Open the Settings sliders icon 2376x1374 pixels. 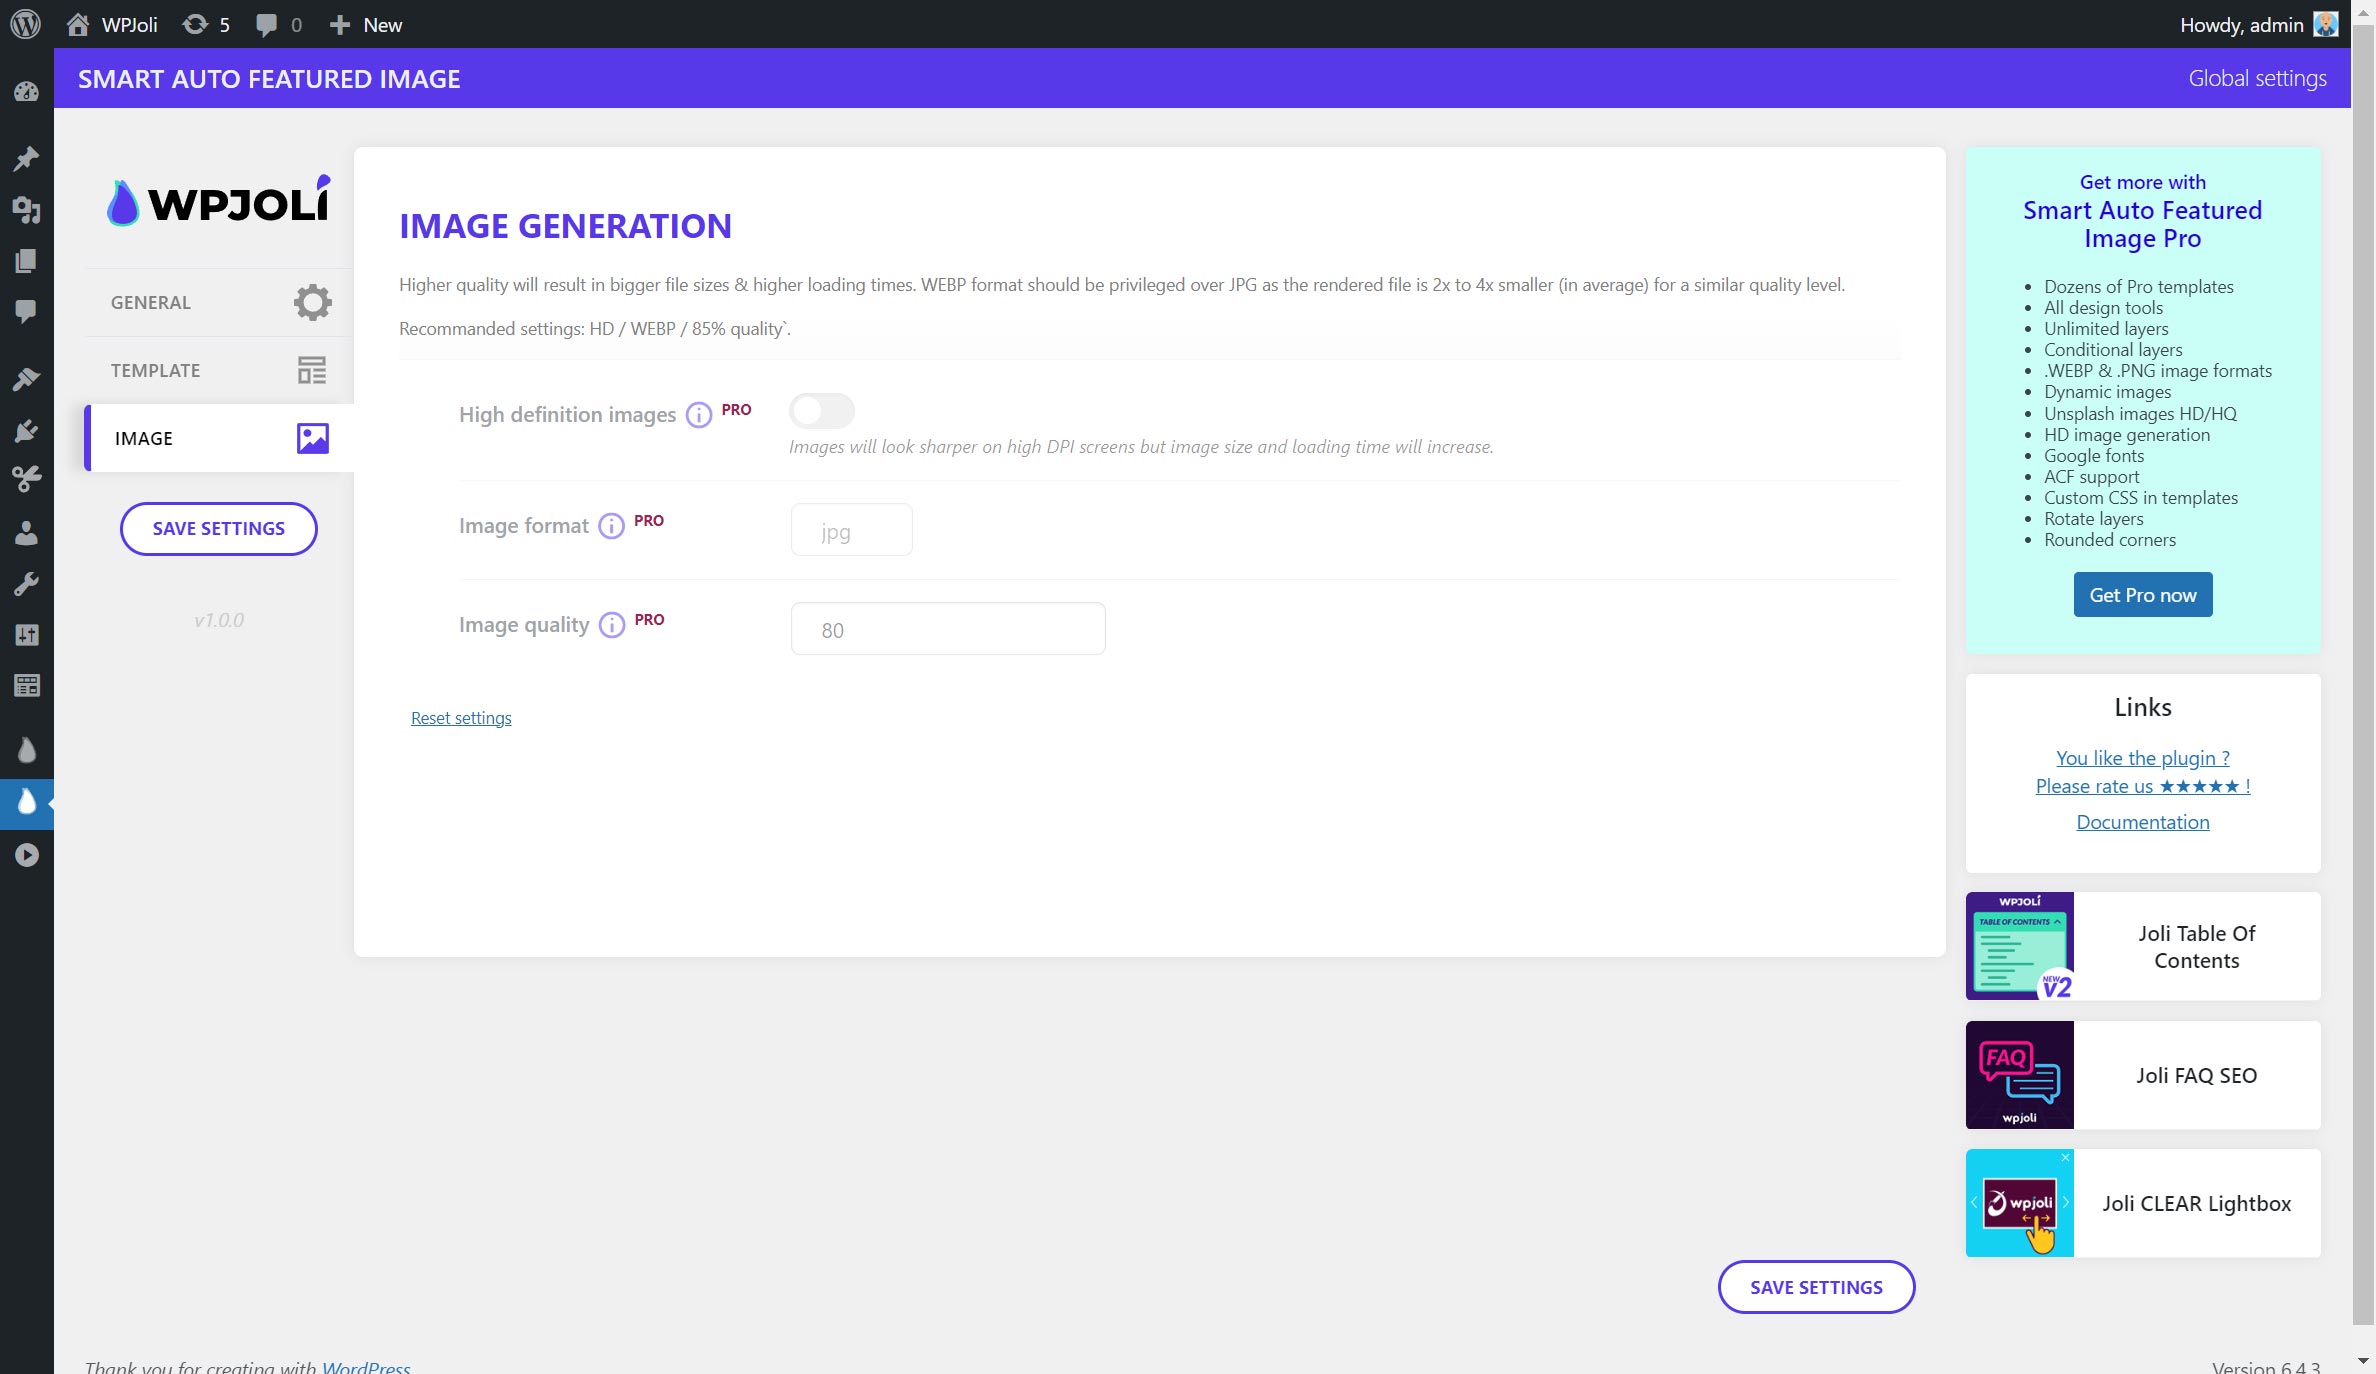pyautogui.click(x=27, y=635)
